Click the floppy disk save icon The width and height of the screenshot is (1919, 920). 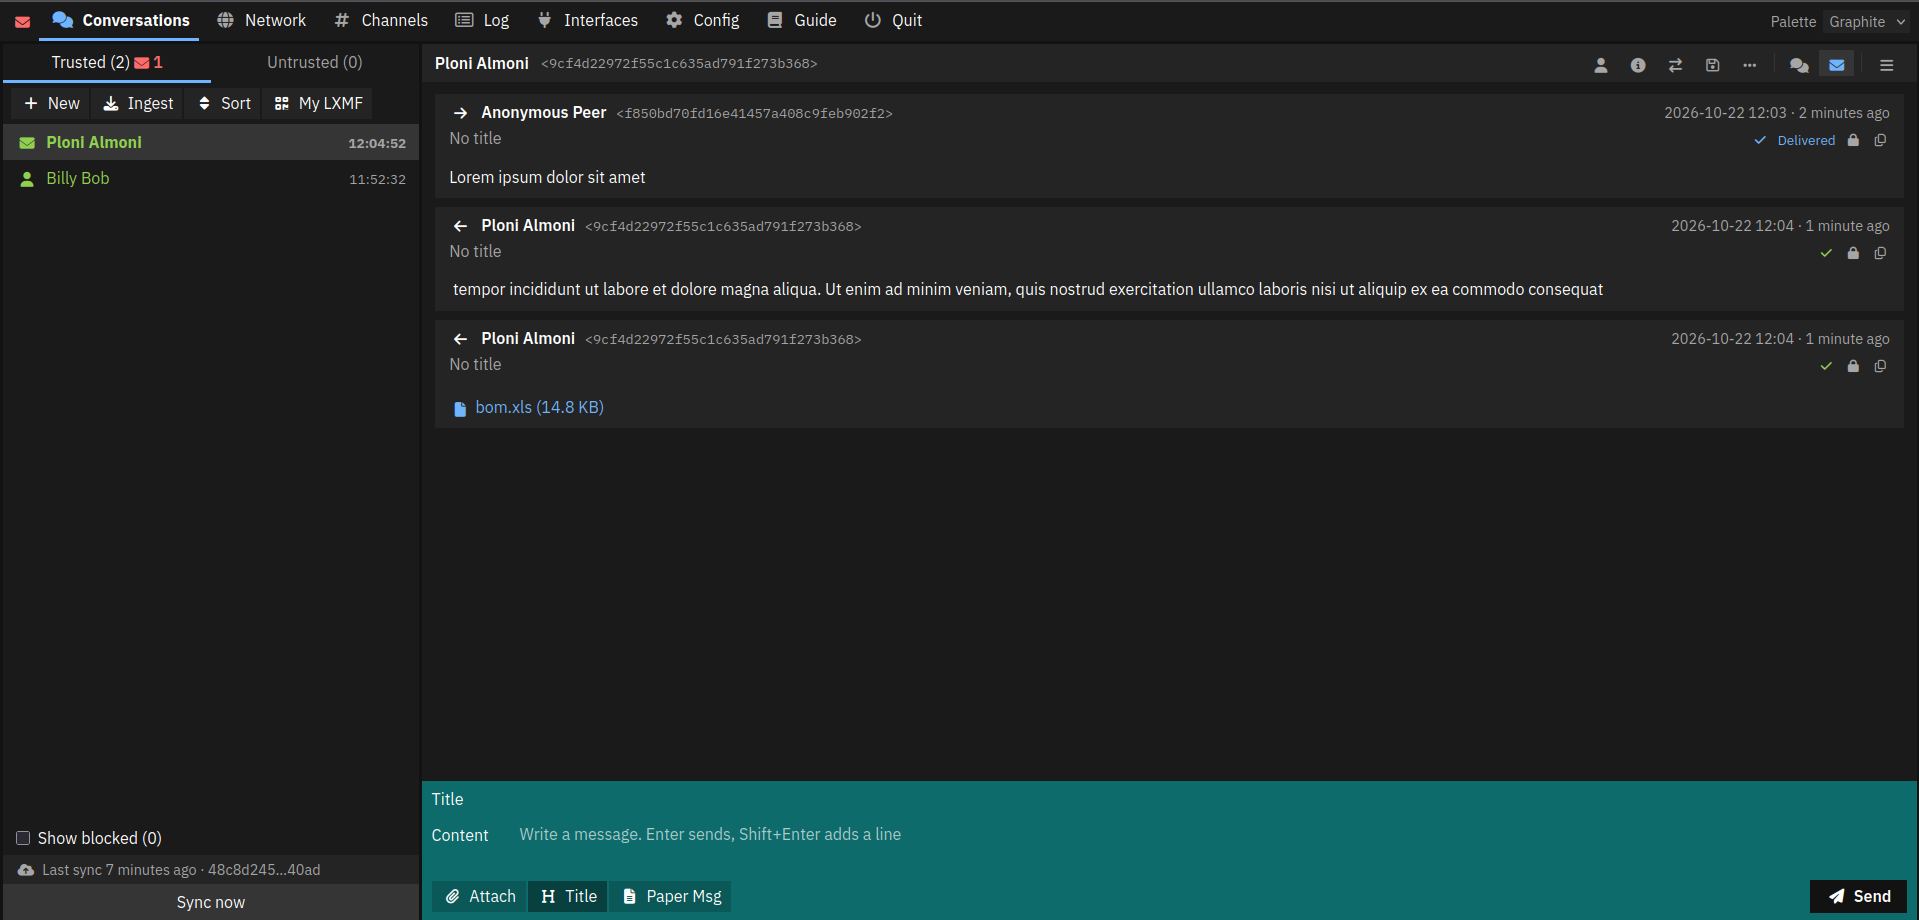tap(1712, 65)
